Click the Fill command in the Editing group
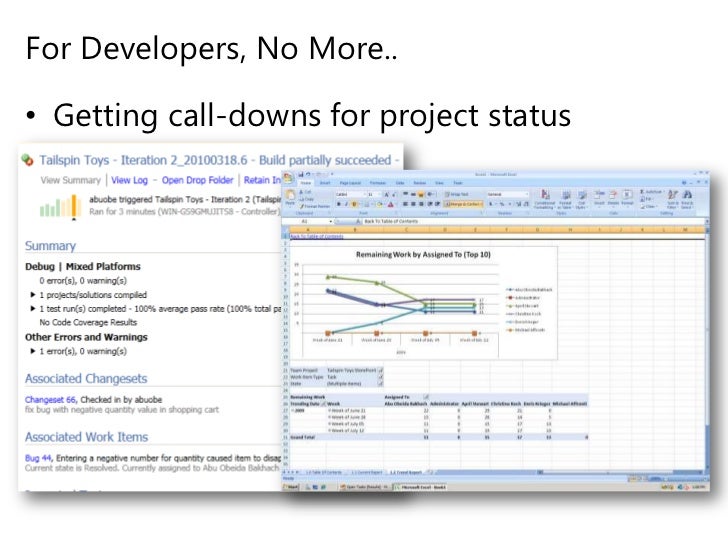728x546 pixels. [646, 199]
